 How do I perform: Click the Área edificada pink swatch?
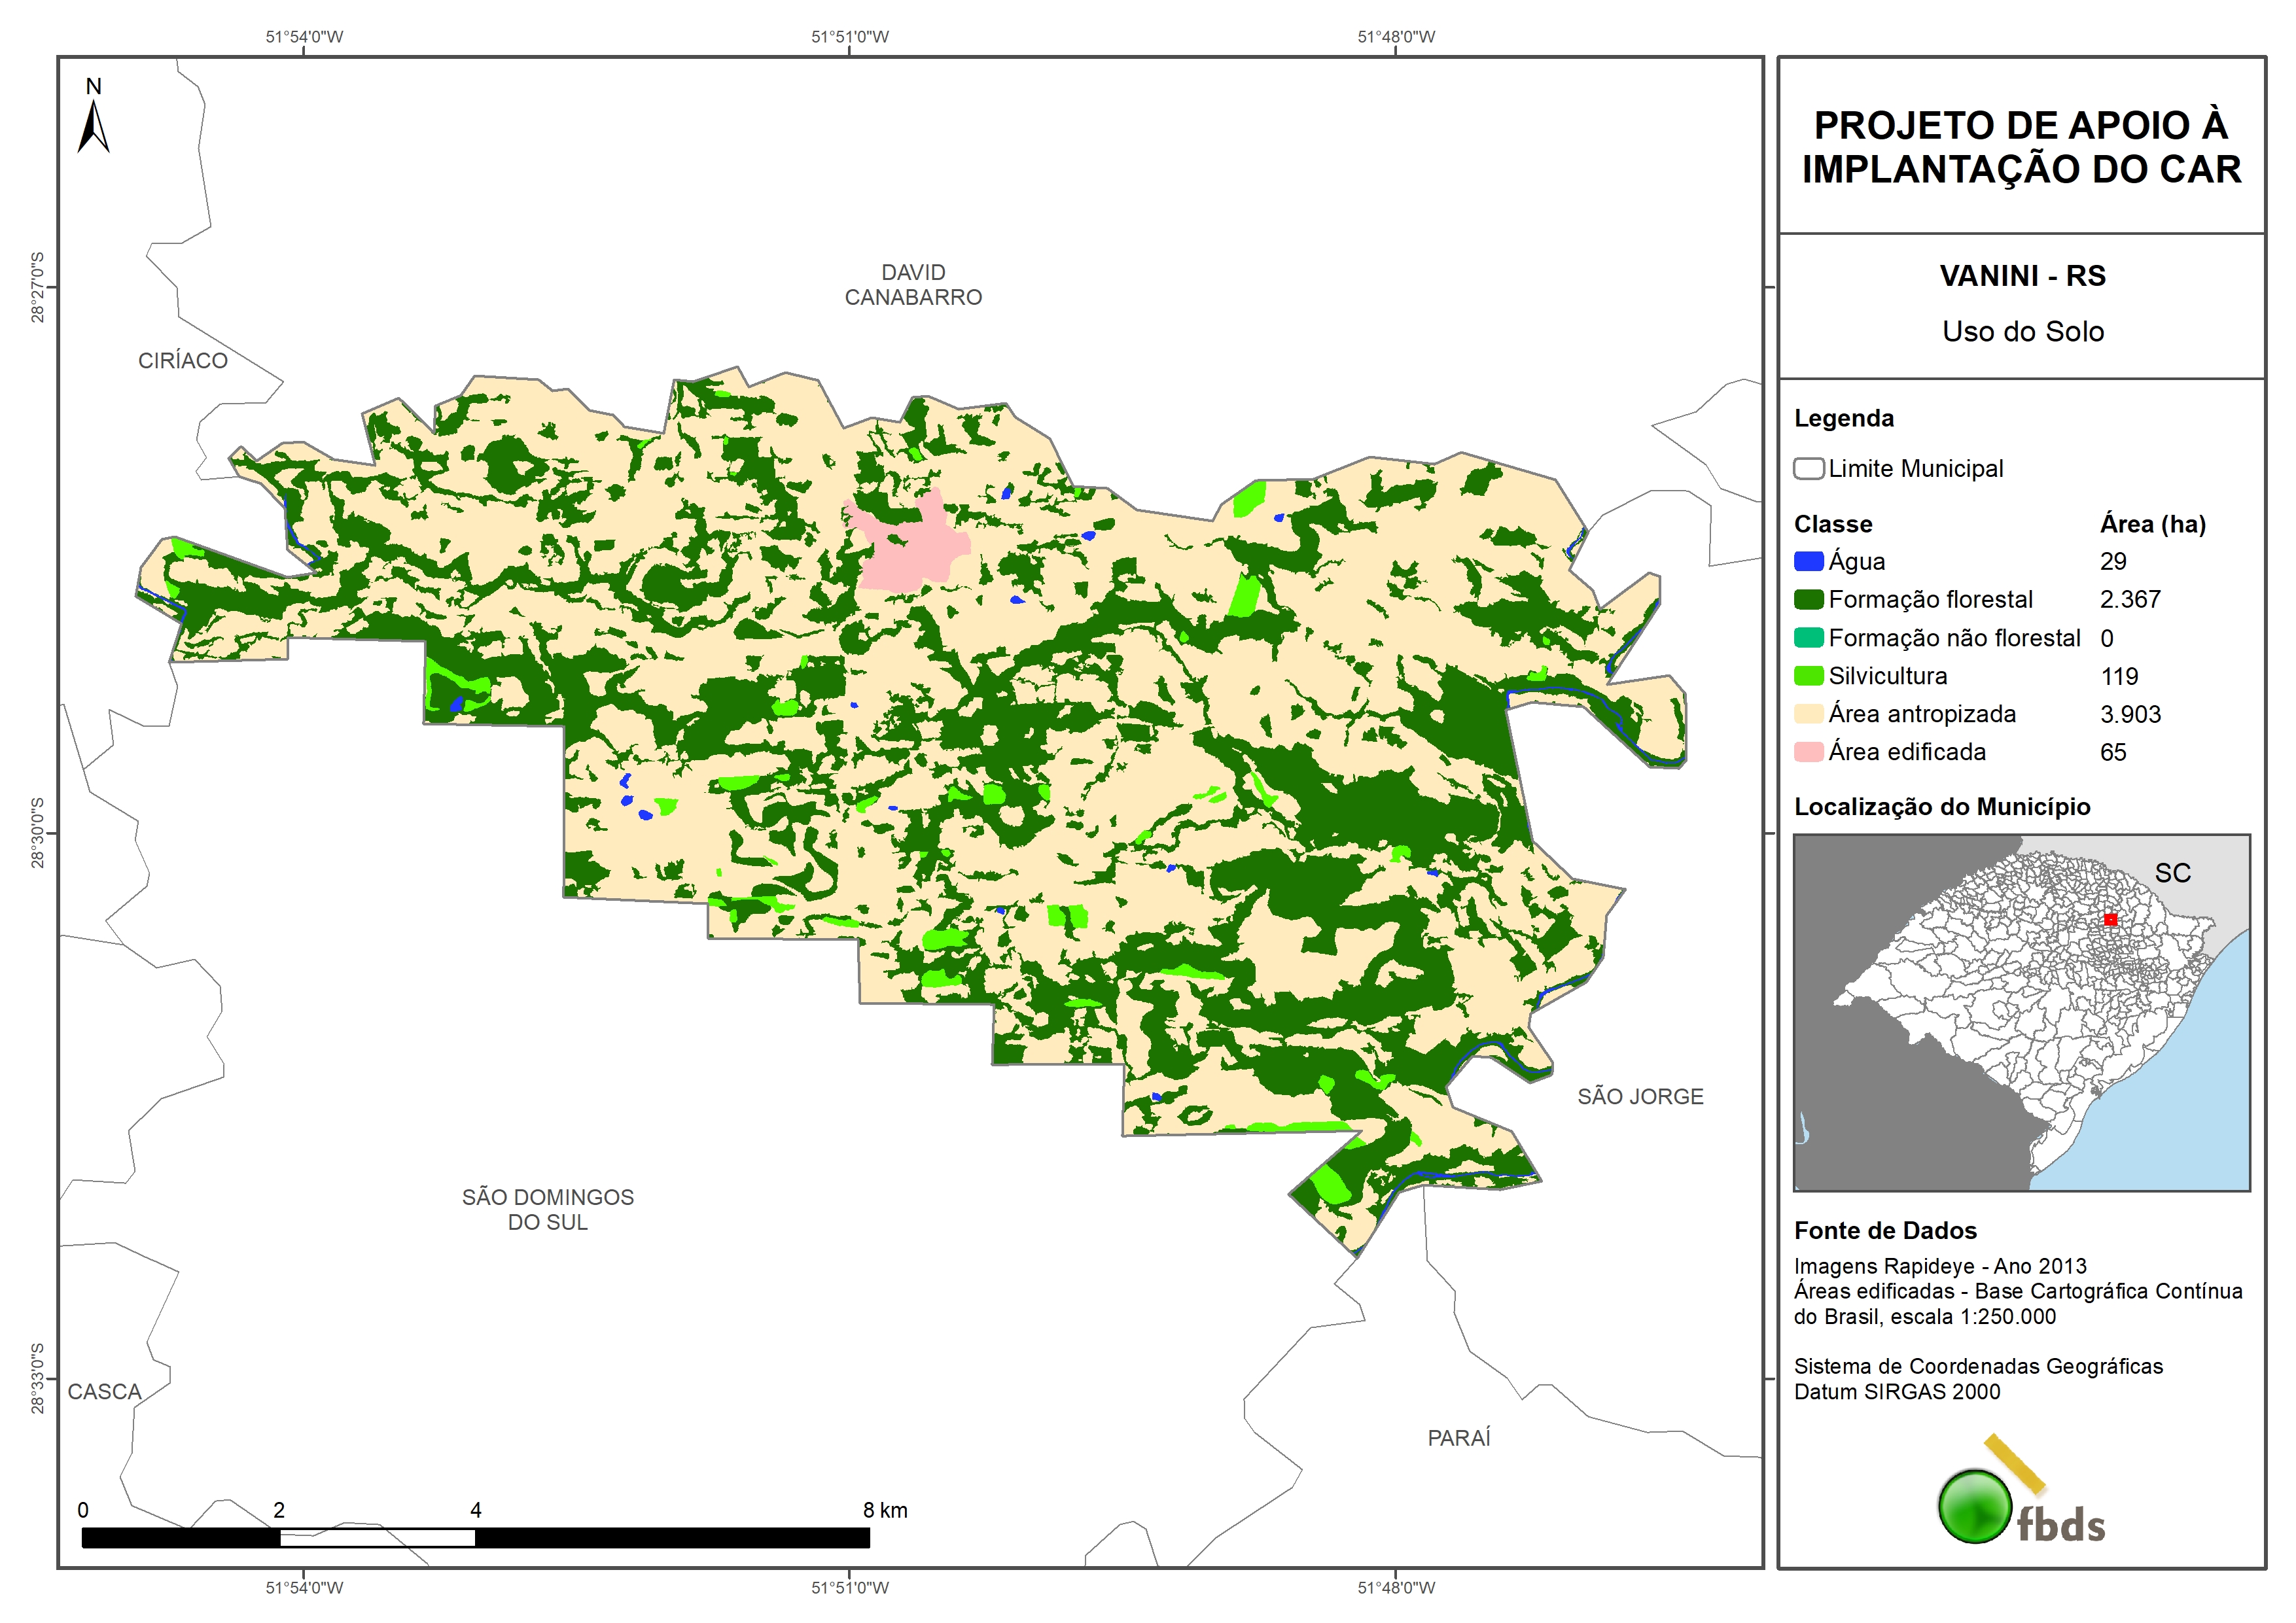(x=1808, y=752)
